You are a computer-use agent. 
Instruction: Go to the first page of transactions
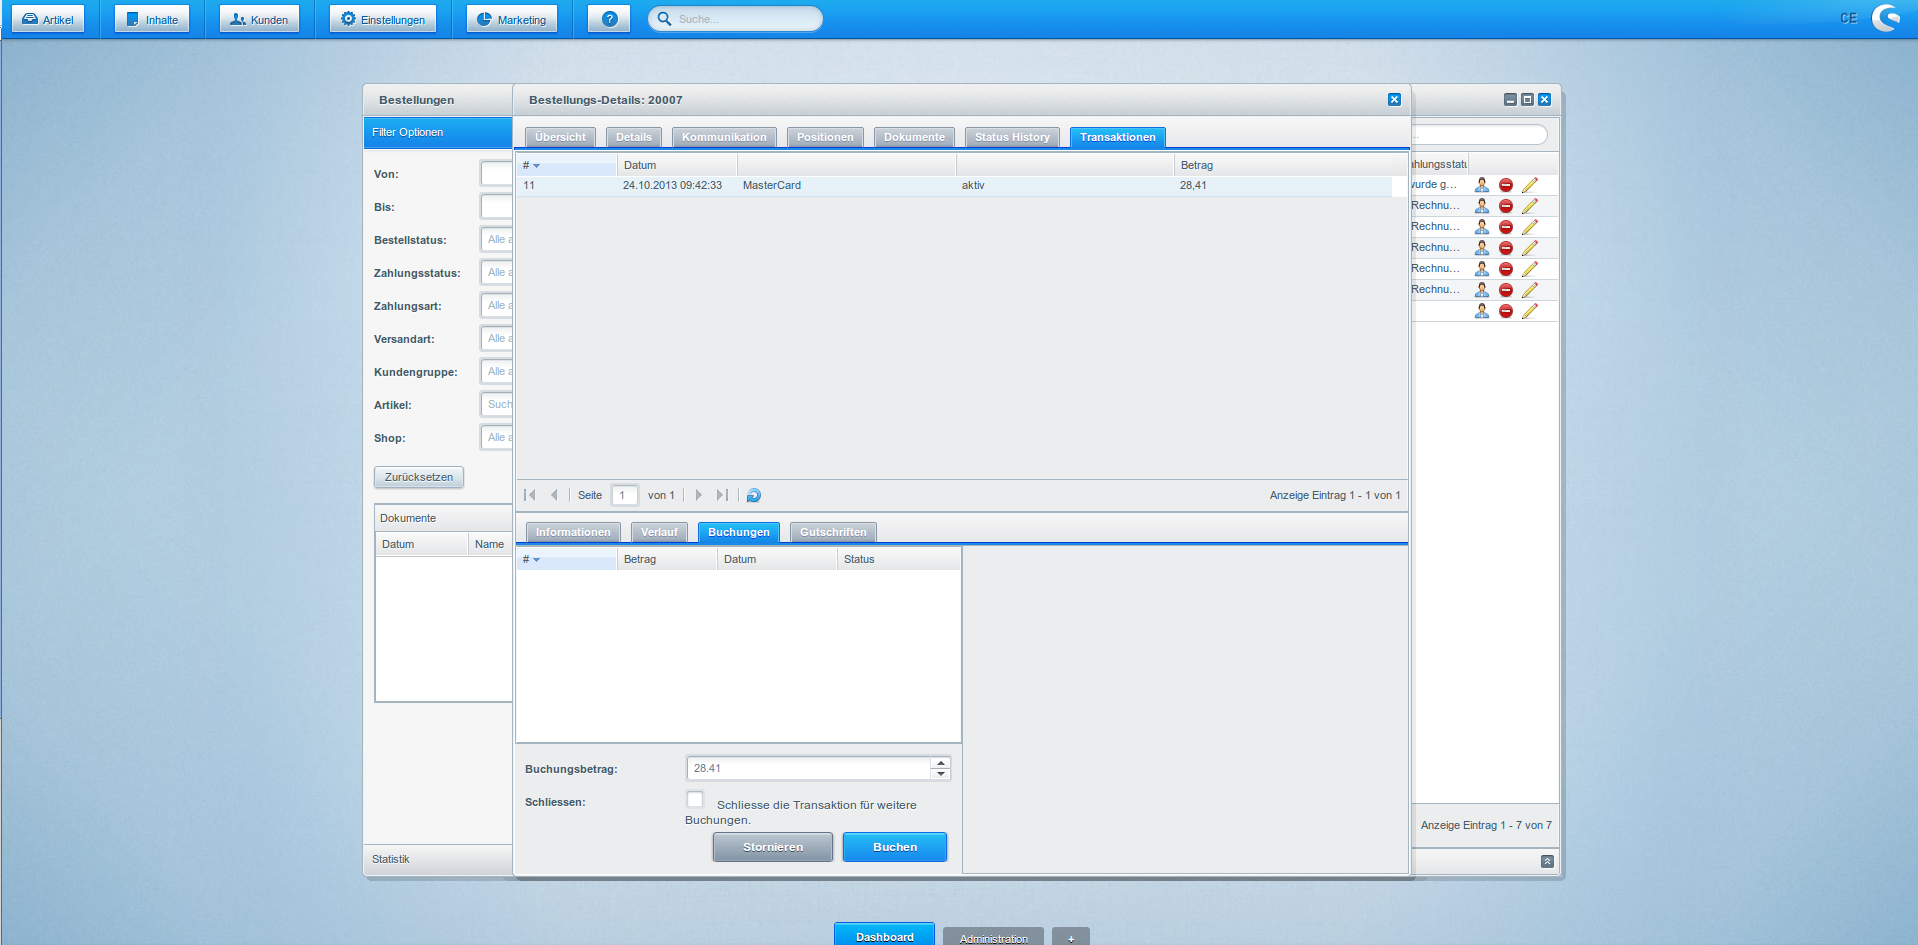coord(530,495)
